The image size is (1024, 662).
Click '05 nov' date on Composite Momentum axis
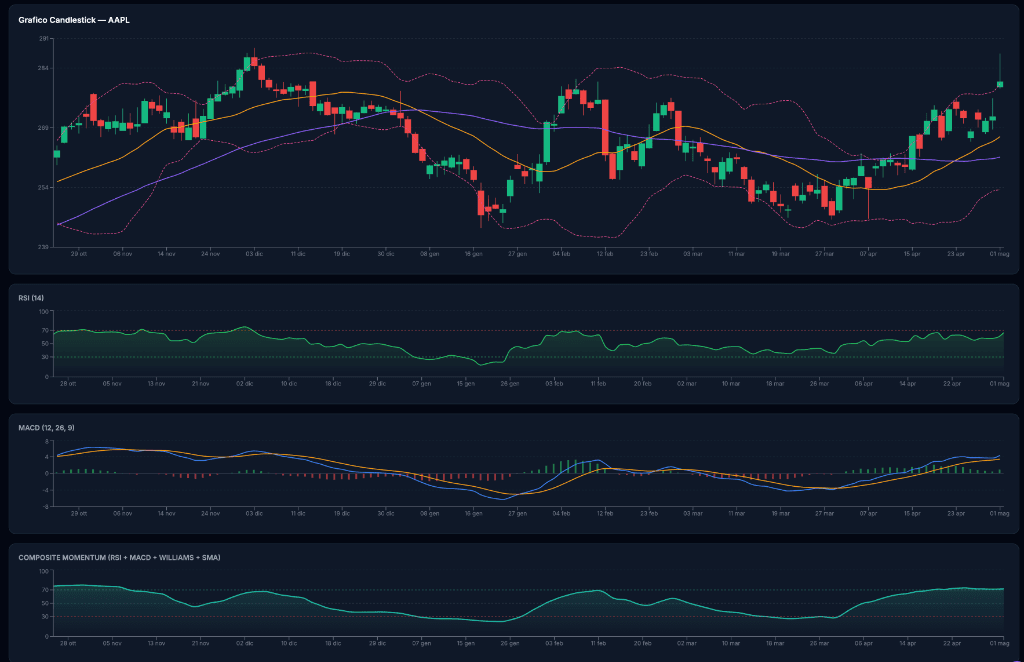[x=112, y=644]
